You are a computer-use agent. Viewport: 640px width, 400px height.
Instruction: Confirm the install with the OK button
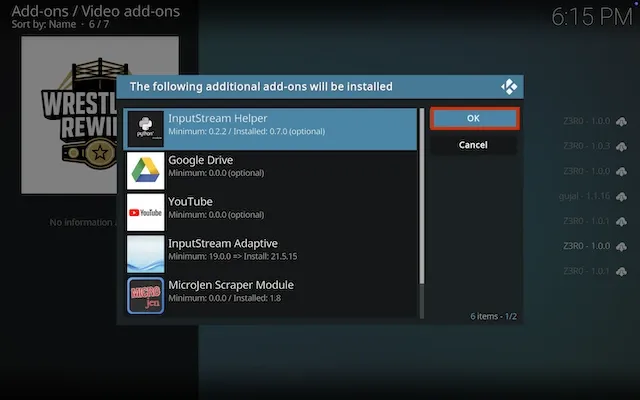[x=474, y=118]
